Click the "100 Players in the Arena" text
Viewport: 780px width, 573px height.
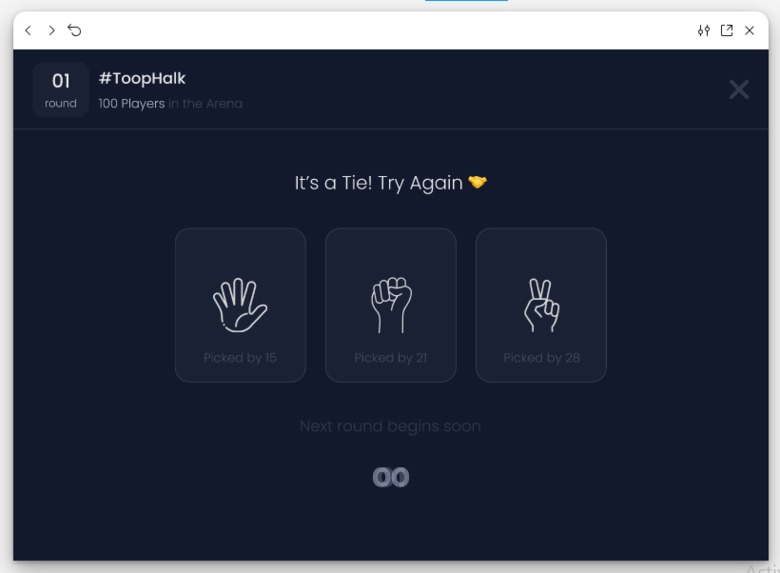(171, 103)
